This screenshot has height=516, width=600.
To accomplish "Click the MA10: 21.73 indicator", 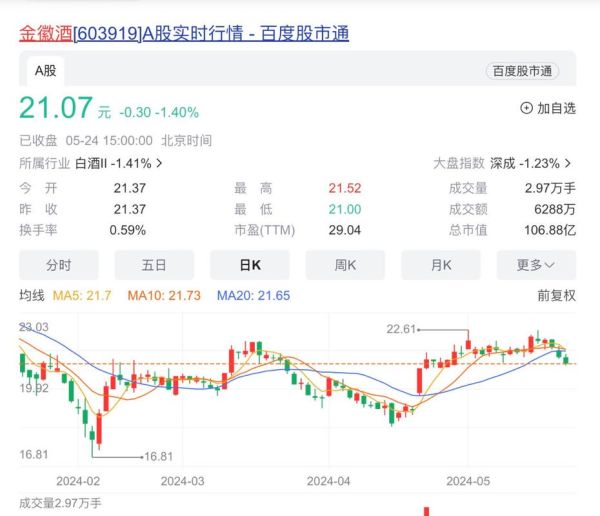I will pos(164,296).
